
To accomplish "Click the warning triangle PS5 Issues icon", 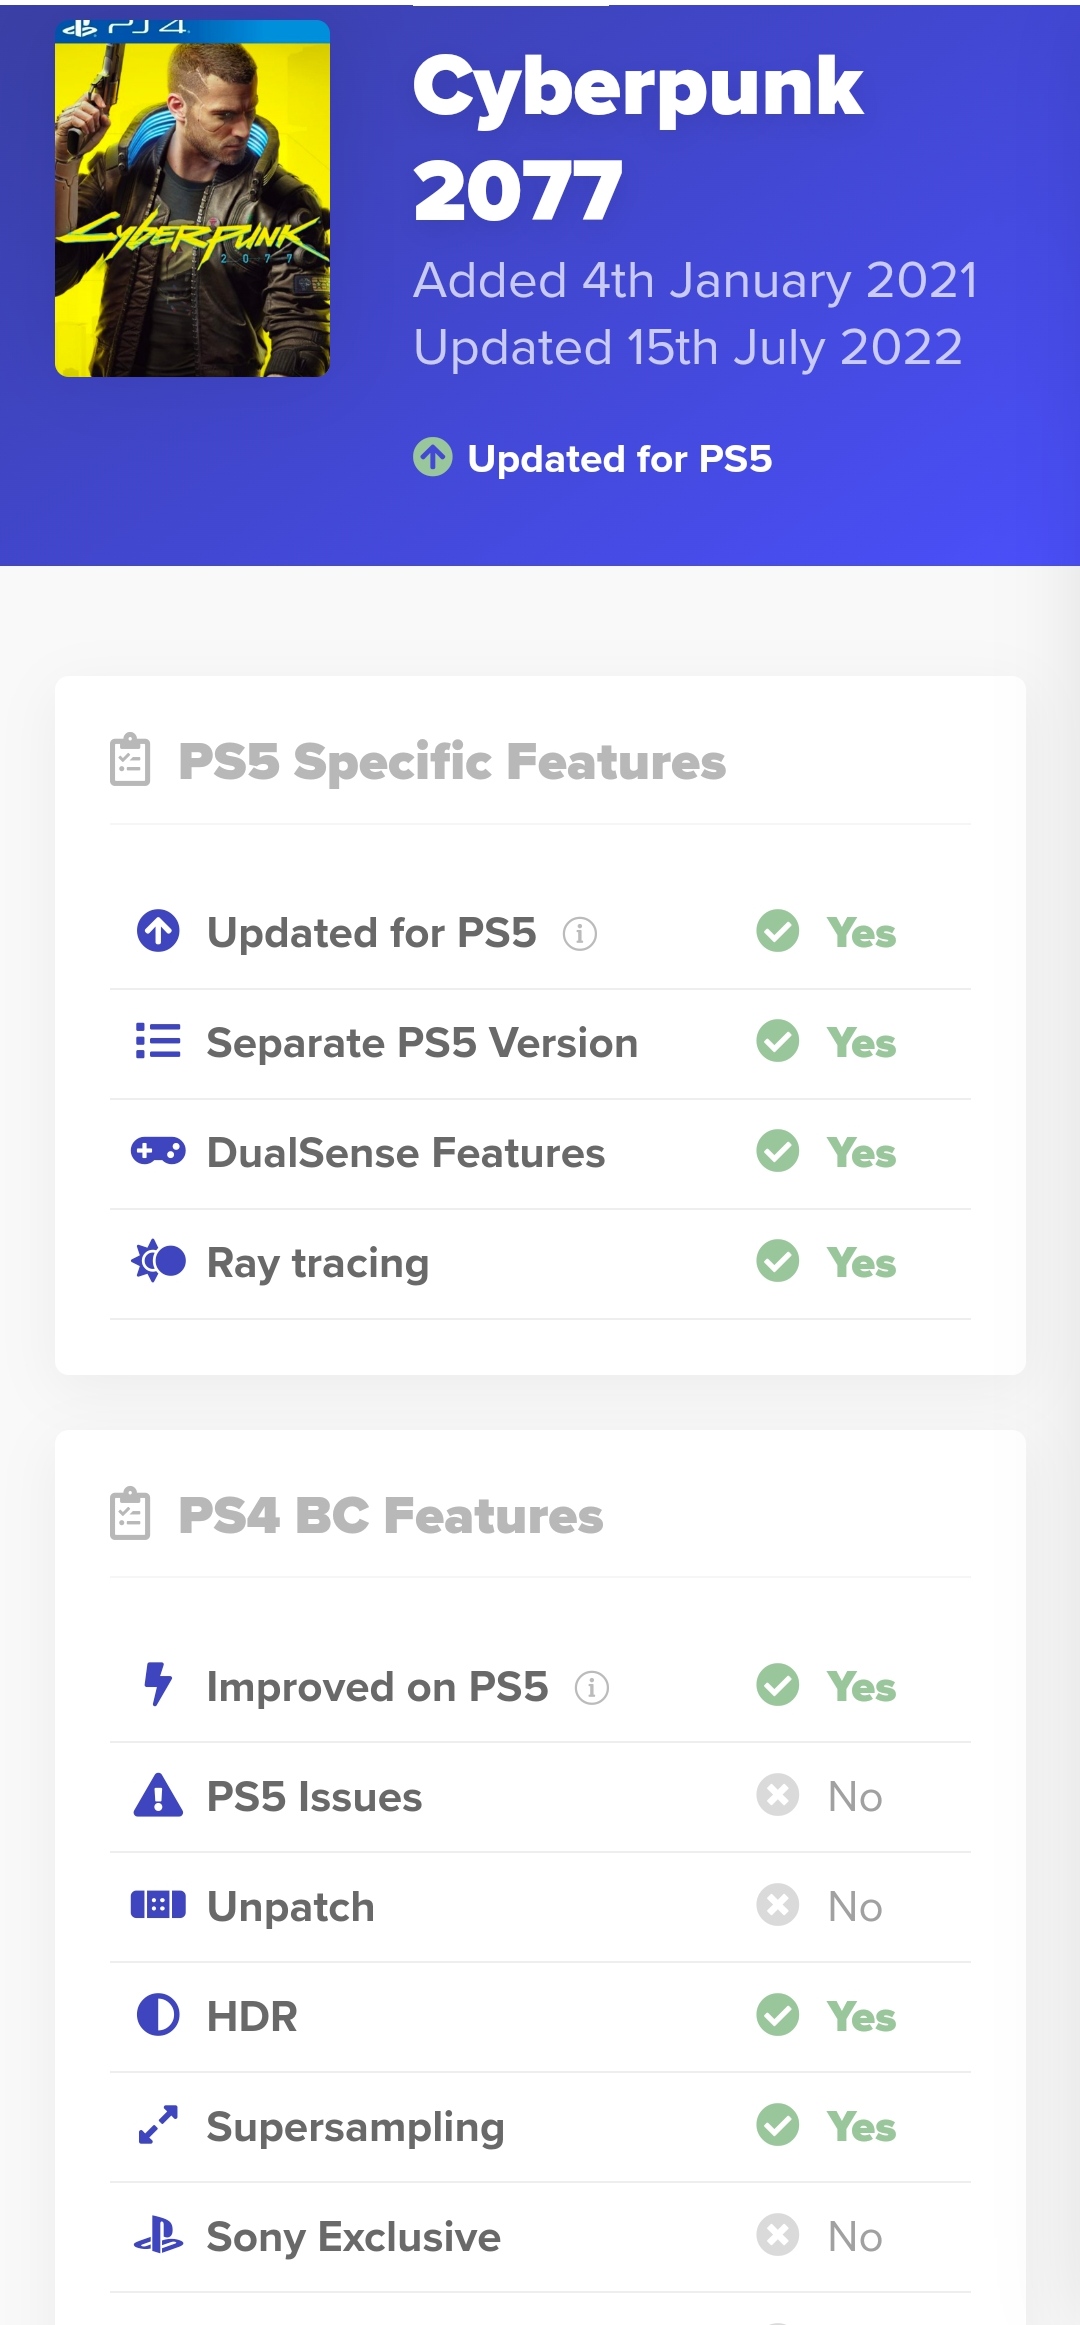I will point(158,1795).
